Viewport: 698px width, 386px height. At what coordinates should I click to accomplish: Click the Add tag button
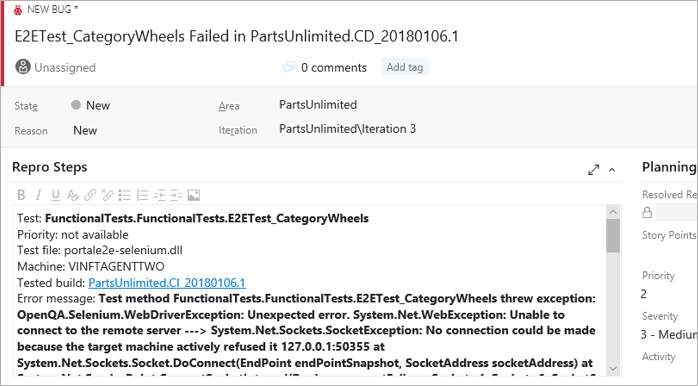tap(405, 67)
